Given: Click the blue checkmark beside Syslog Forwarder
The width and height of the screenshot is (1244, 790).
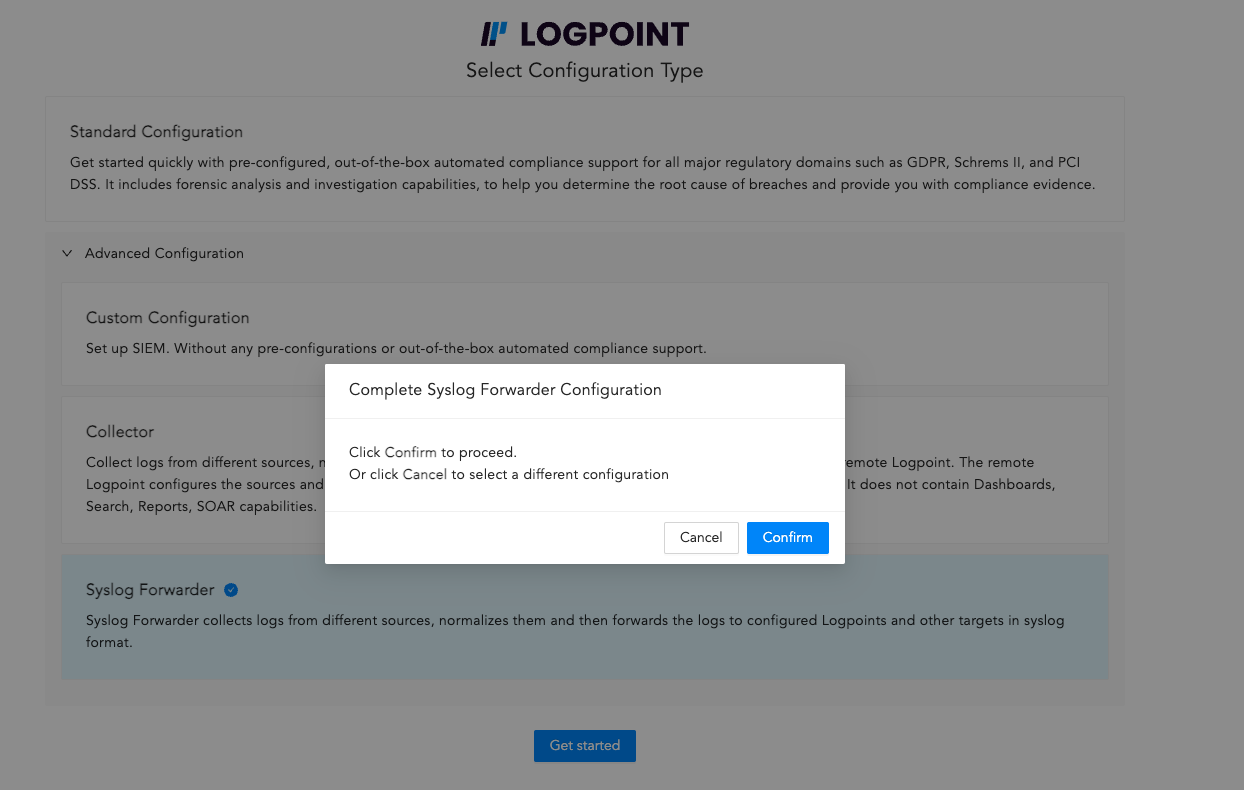Looking at the screenshot, I should pos(231,590).
